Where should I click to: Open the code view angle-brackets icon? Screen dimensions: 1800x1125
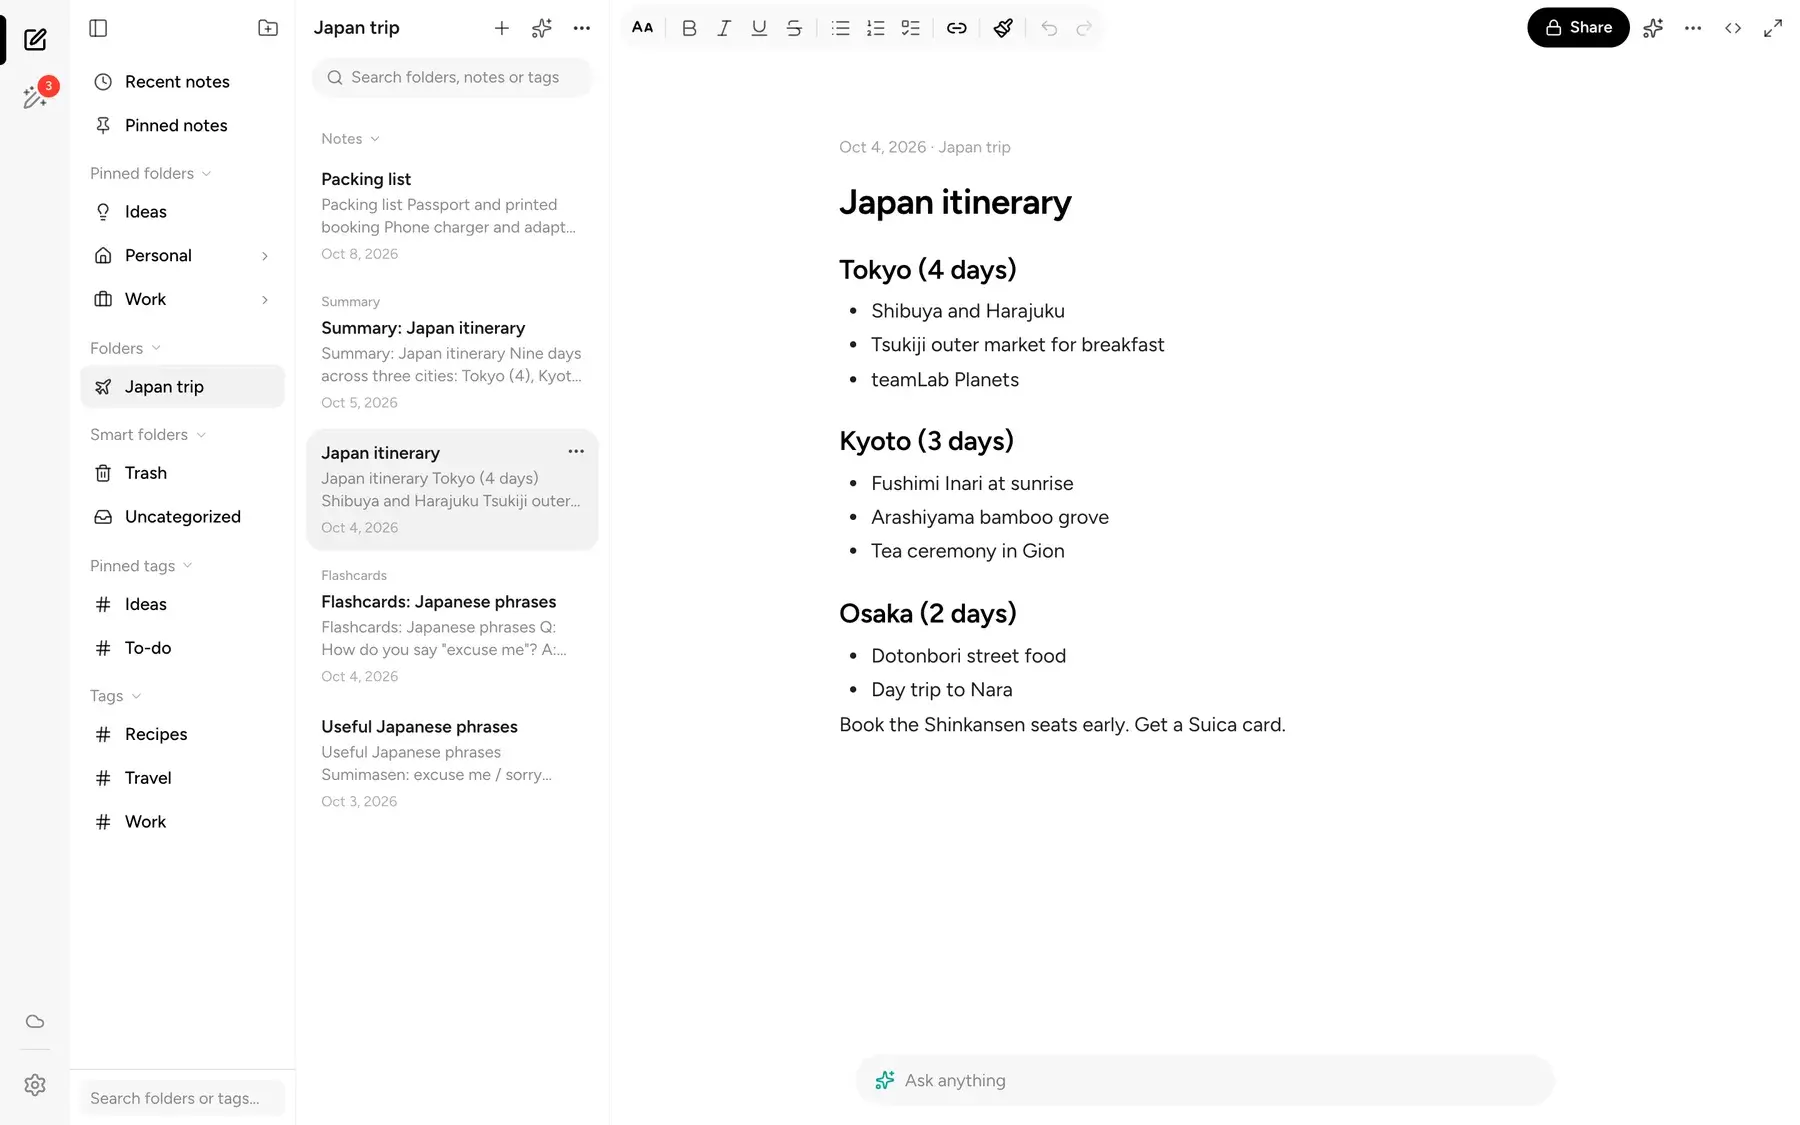pos(1733,28)
